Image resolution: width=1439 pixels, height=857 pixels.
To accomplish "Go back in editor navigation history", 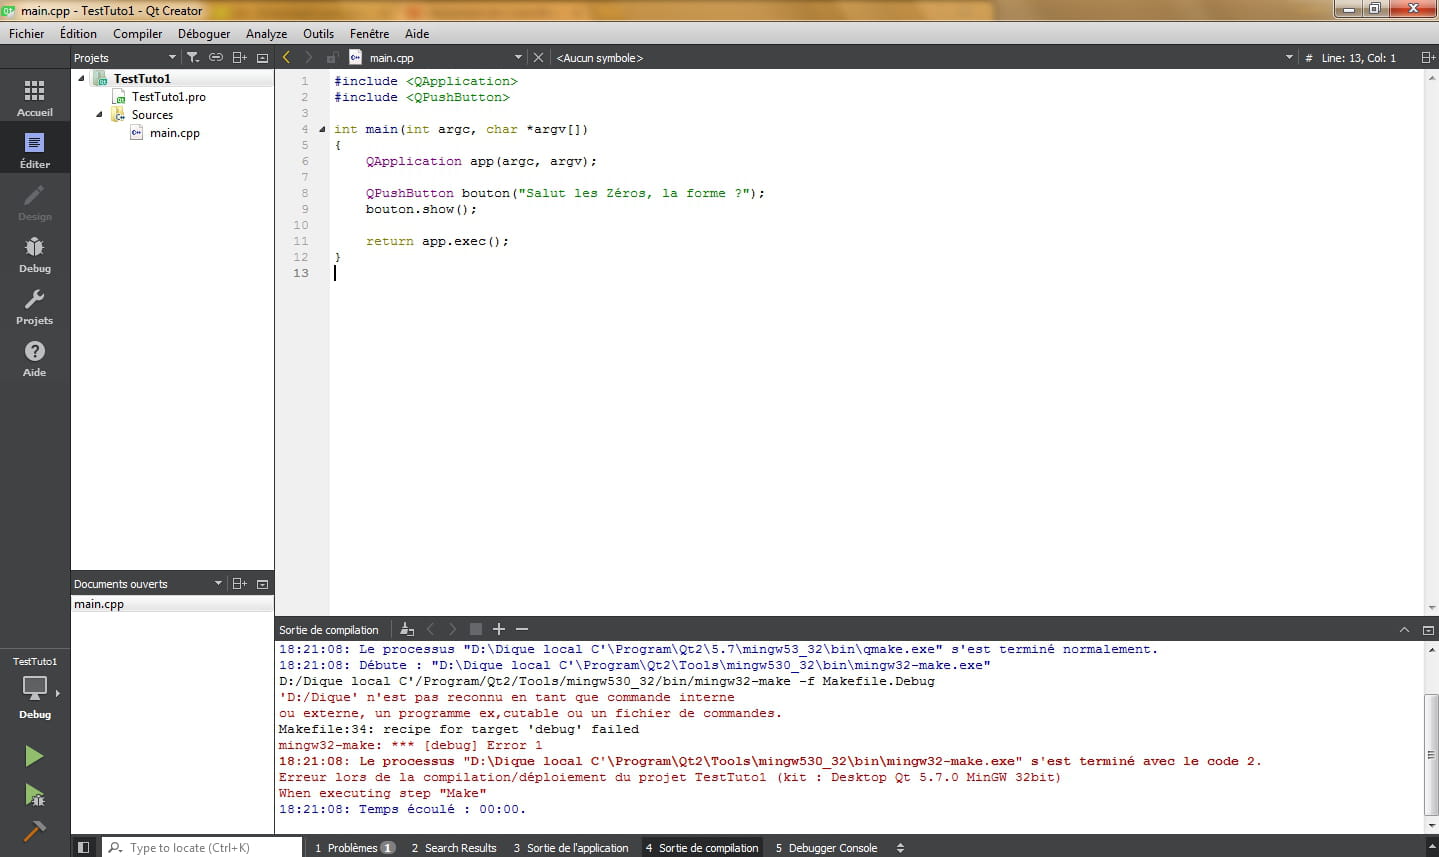I will click(x=287, y=58).
